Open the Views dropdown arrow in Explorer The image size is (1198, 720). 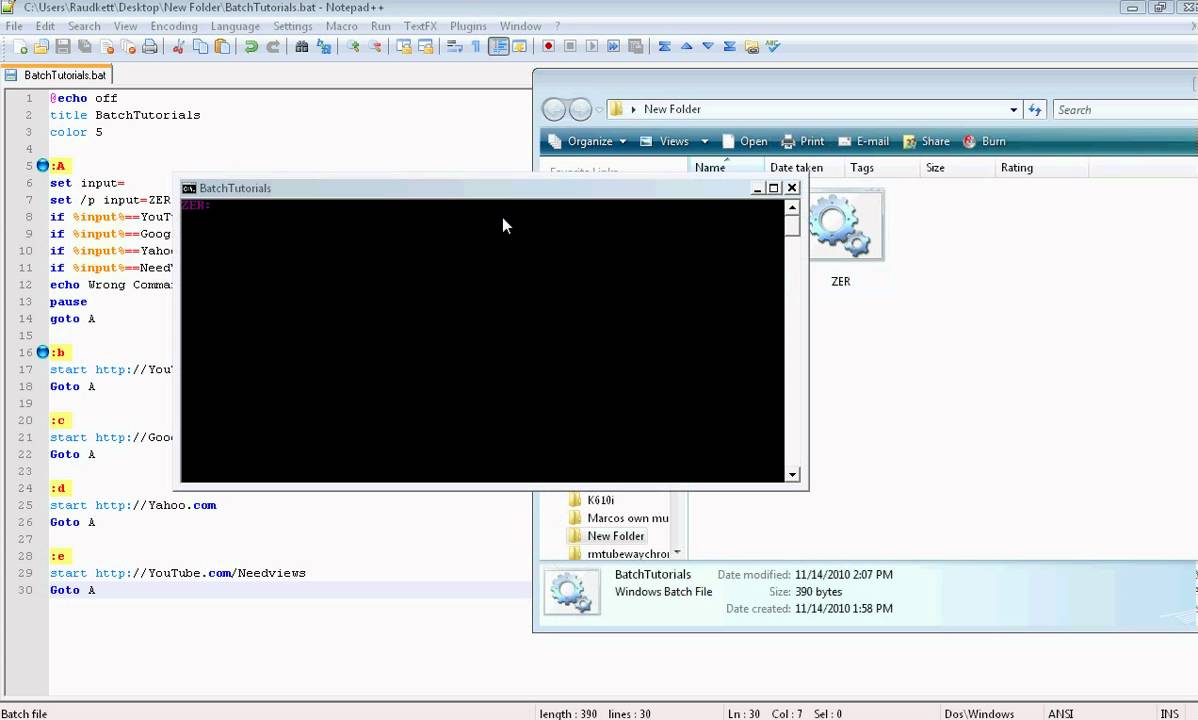704,141
